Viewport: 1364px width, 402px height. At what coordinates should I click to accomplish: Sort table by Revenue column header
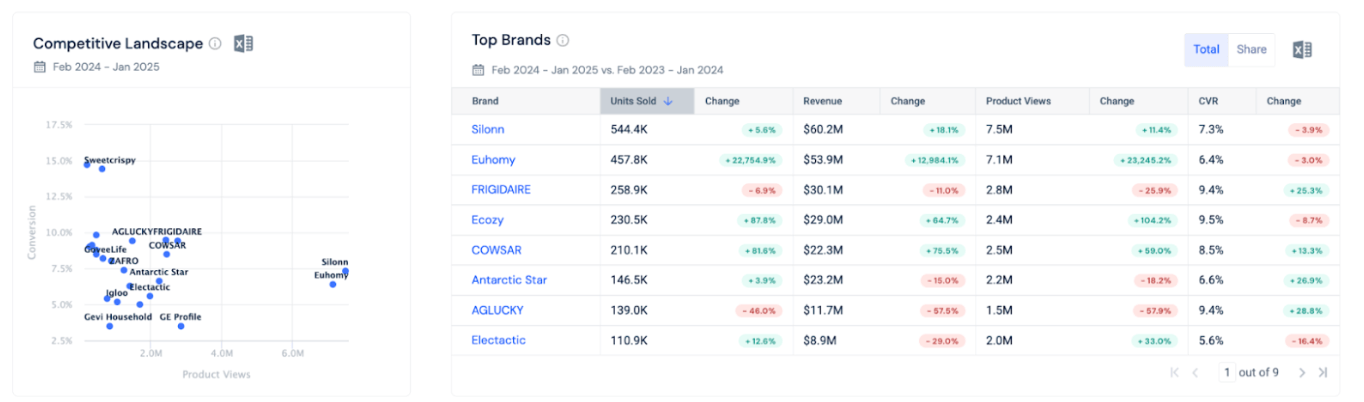pos(835,101)
